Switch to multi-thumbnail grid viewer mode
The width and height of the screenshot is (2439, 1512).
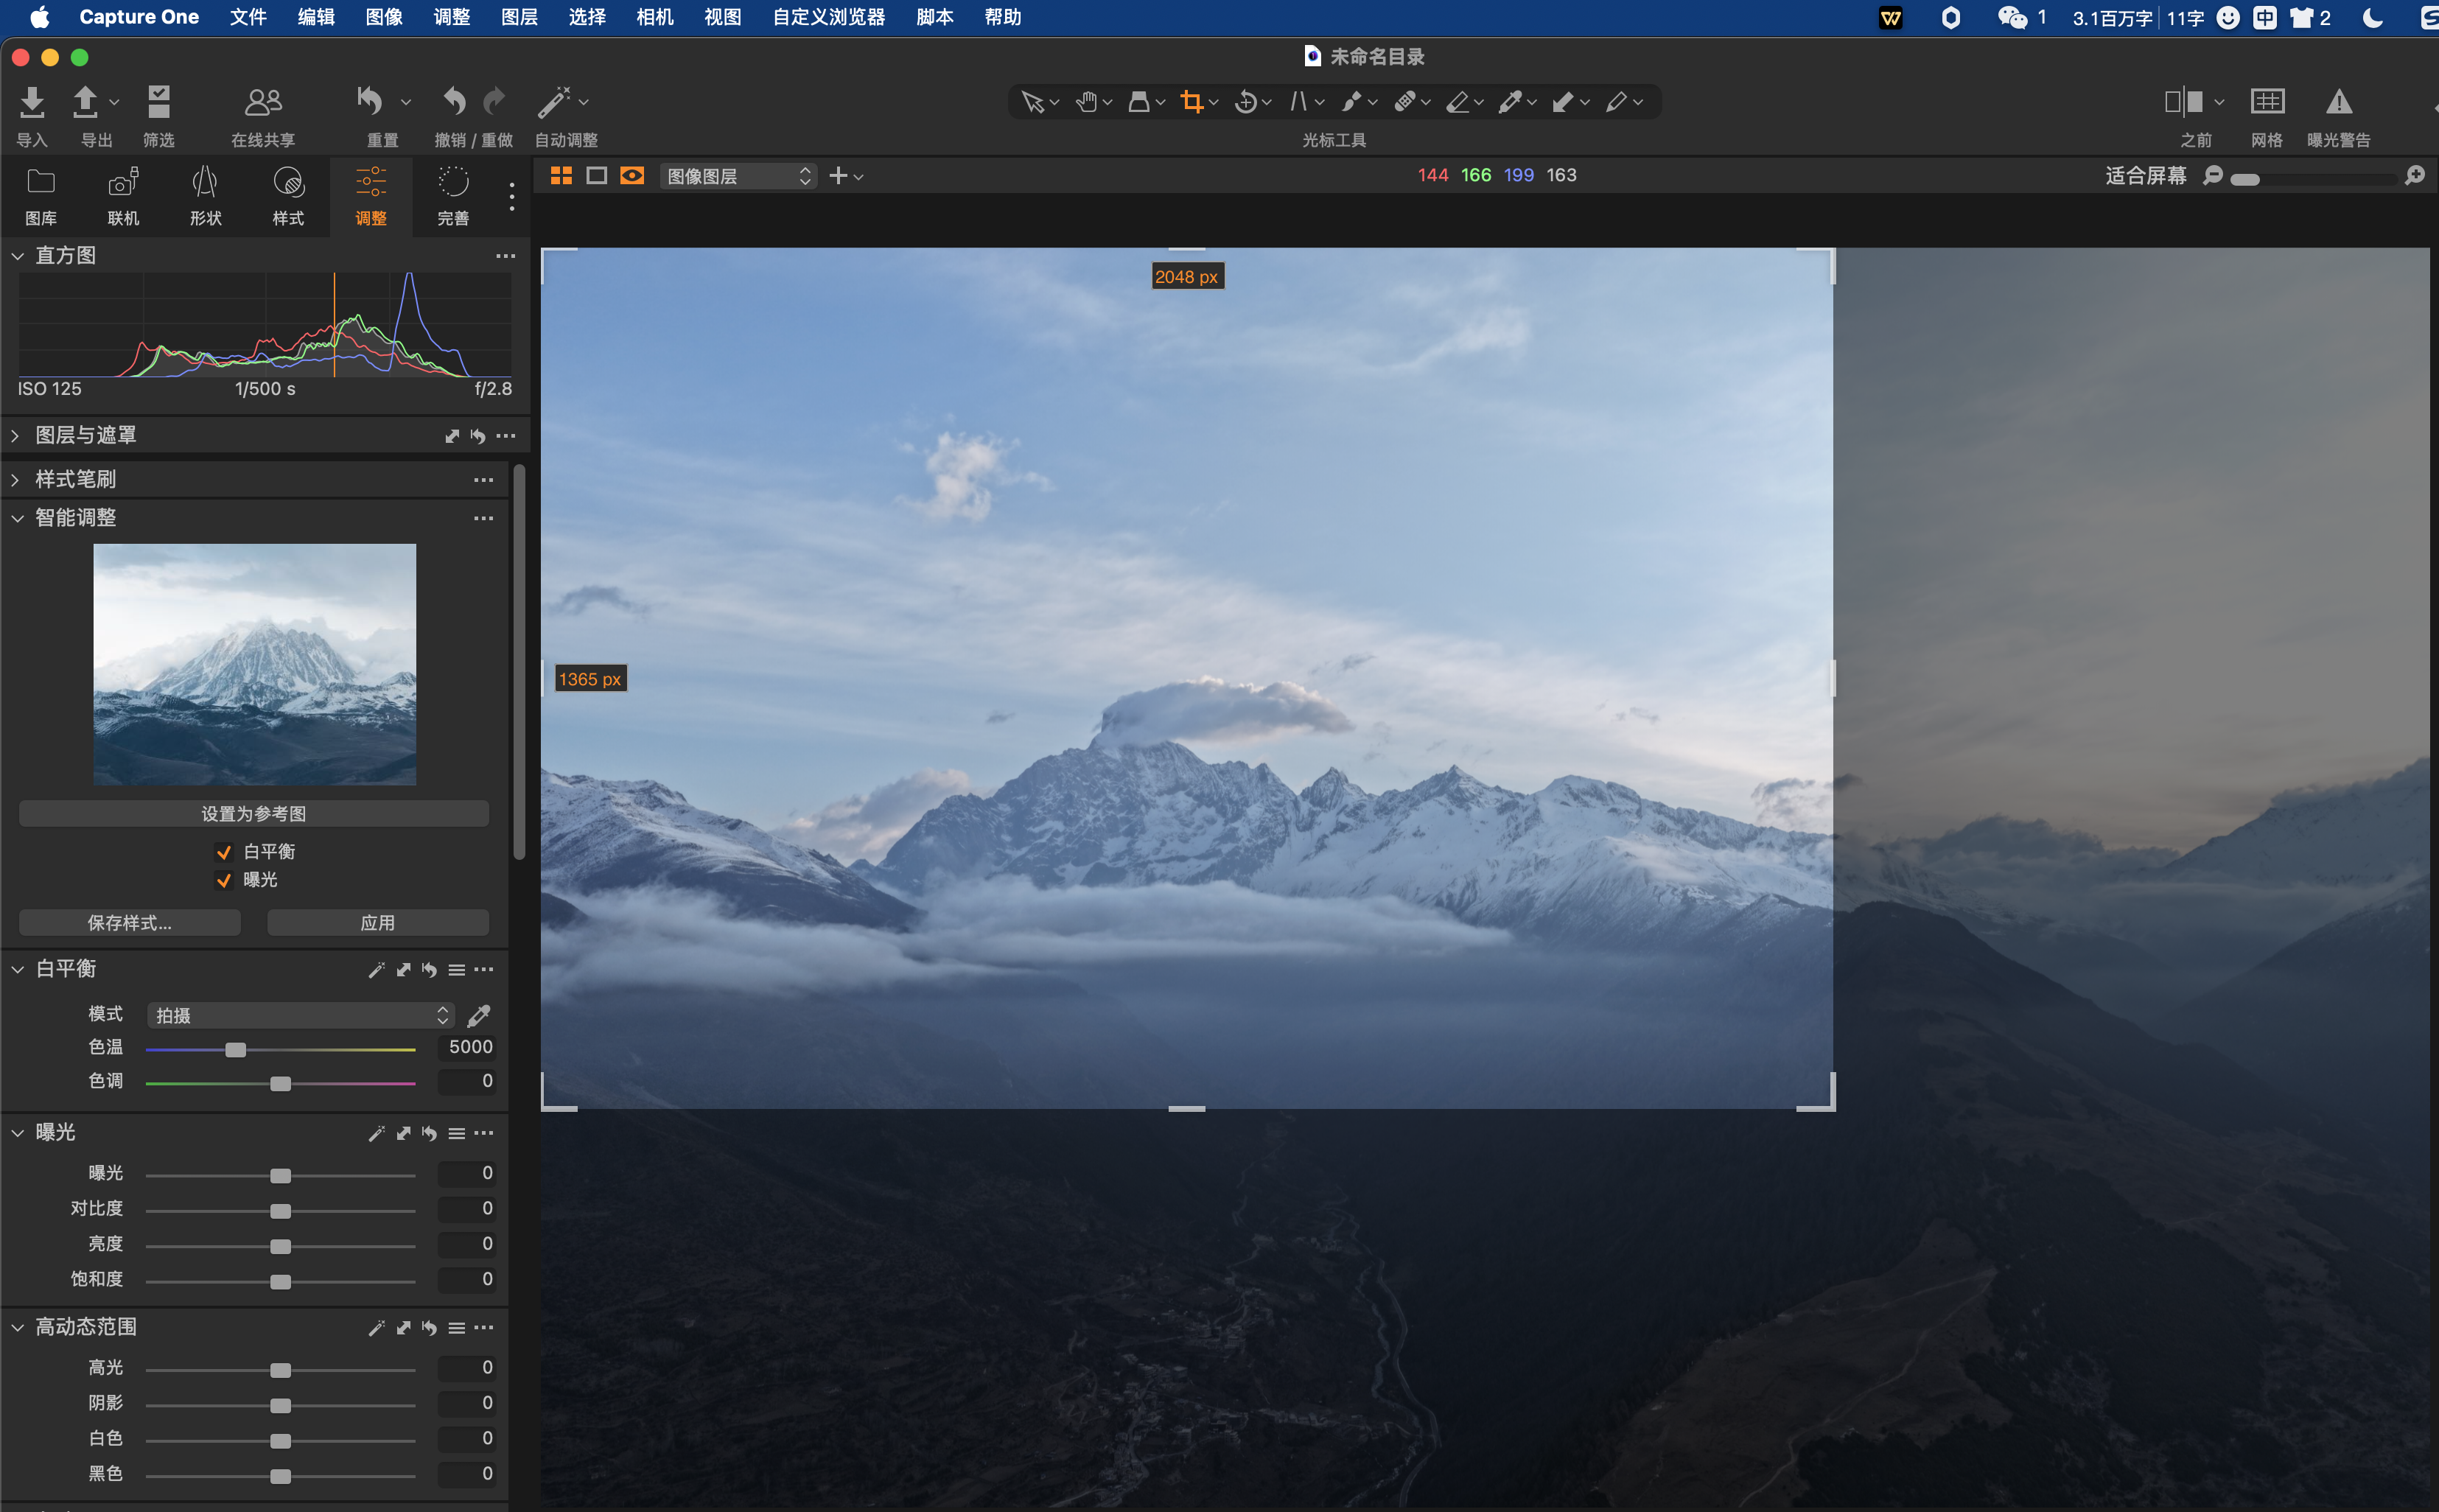(x=561, y=176)
